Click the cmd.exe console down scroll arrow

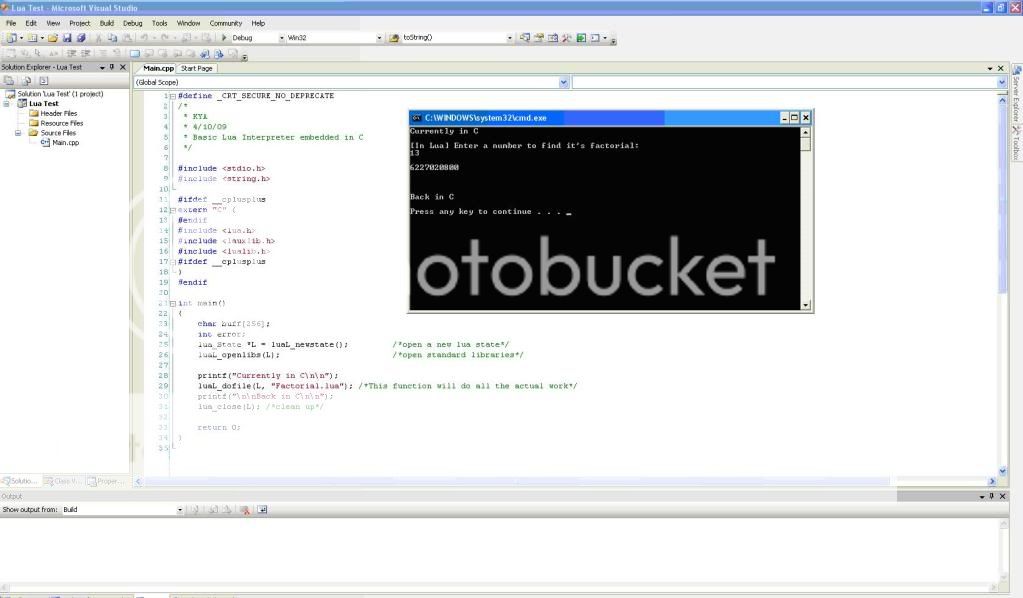point(806,305)
